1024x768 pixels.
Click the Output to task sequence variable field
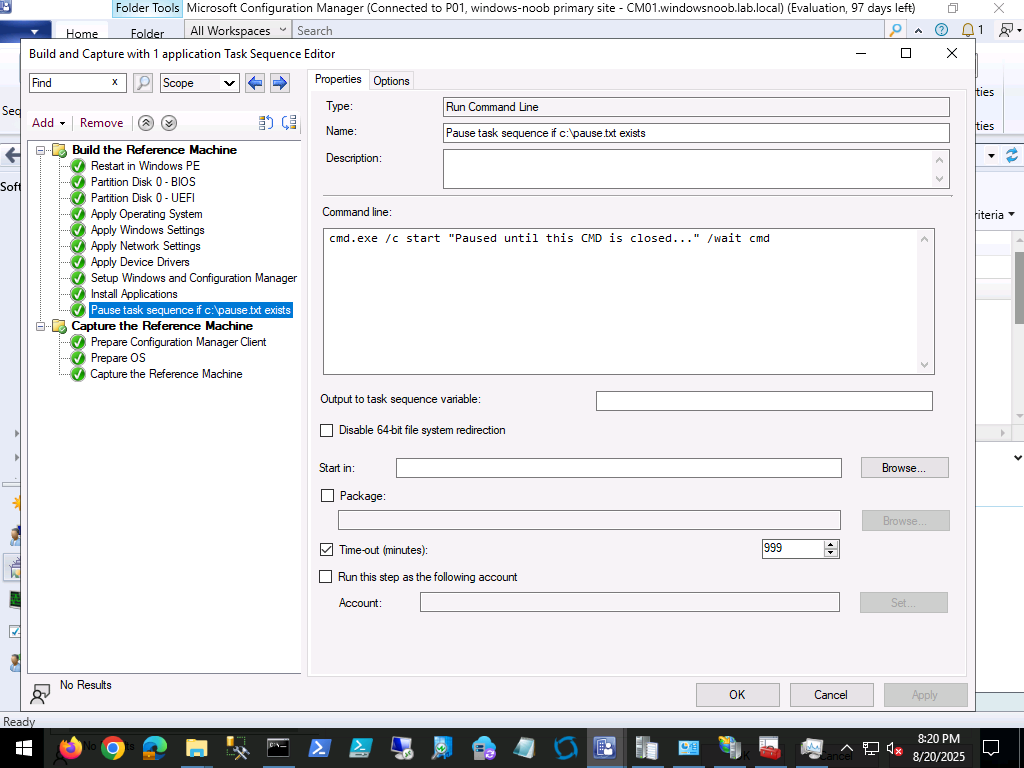tap(764, 401)
